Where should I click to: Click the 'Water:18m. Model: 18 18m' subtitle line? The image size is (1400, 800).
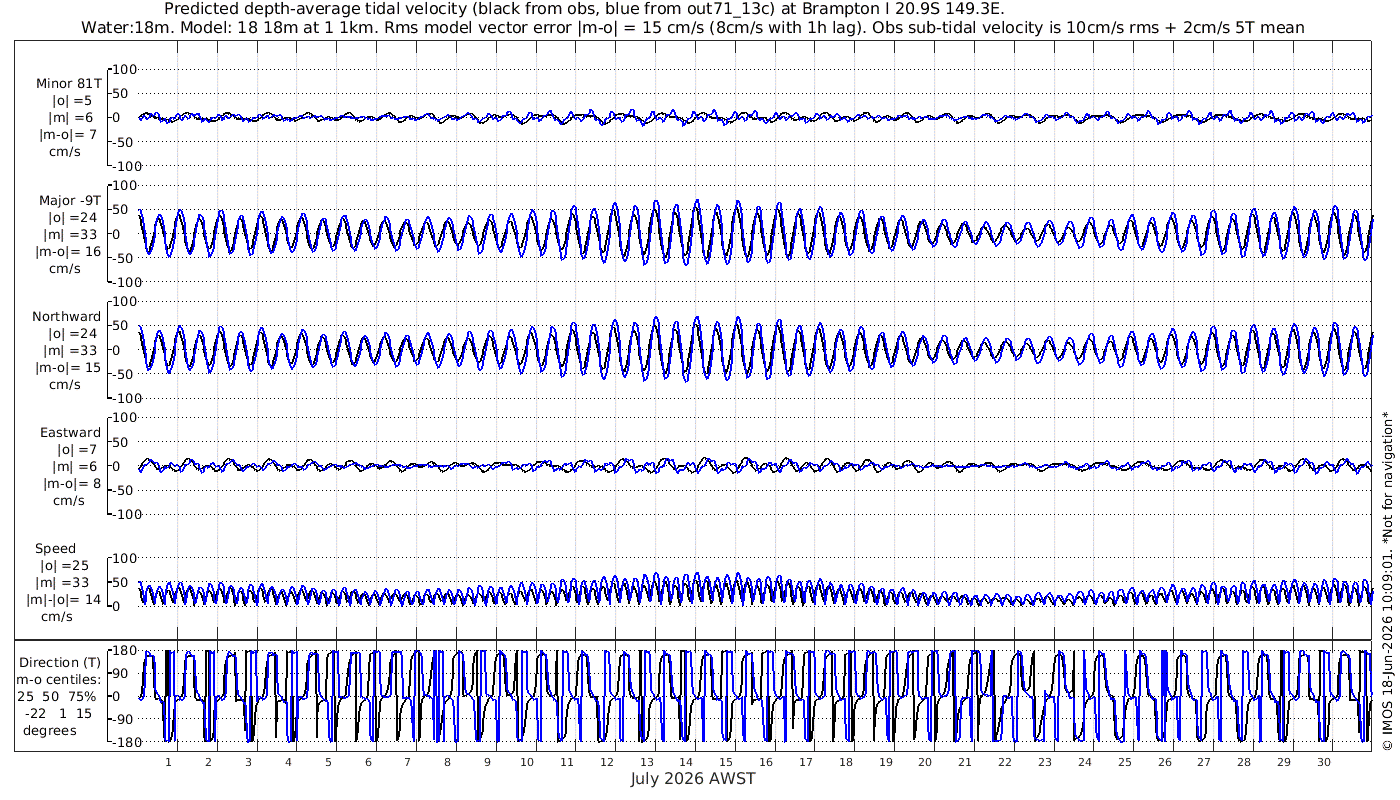click(x=693, y=28)
